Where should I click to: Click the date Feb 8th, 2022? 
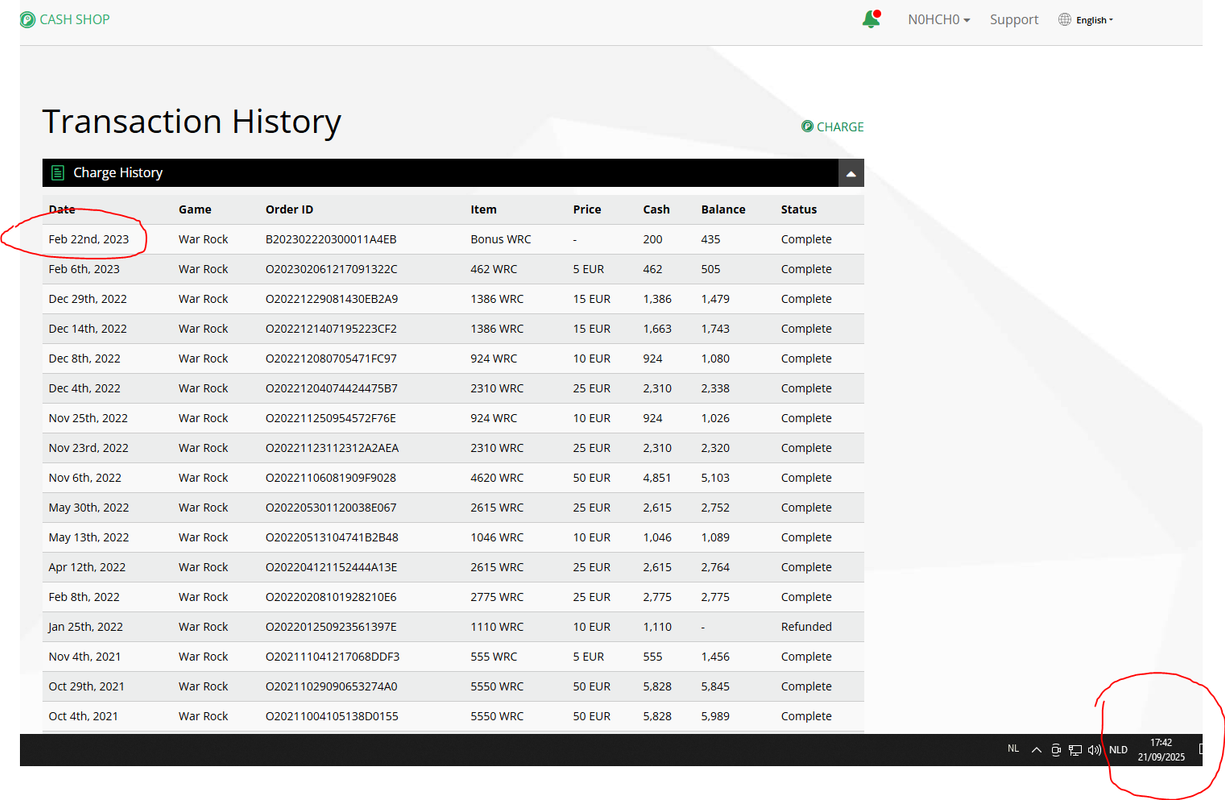[84, 597]
